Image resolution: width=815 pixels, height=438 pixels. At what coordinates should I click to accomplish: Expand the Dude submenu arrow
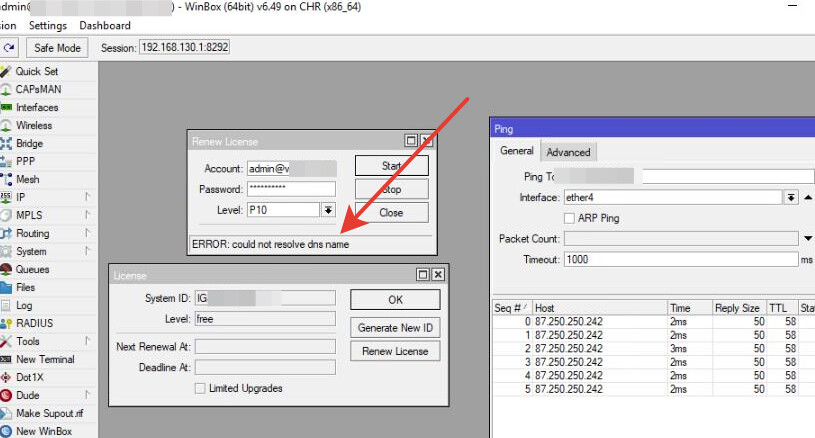point(87,395)
